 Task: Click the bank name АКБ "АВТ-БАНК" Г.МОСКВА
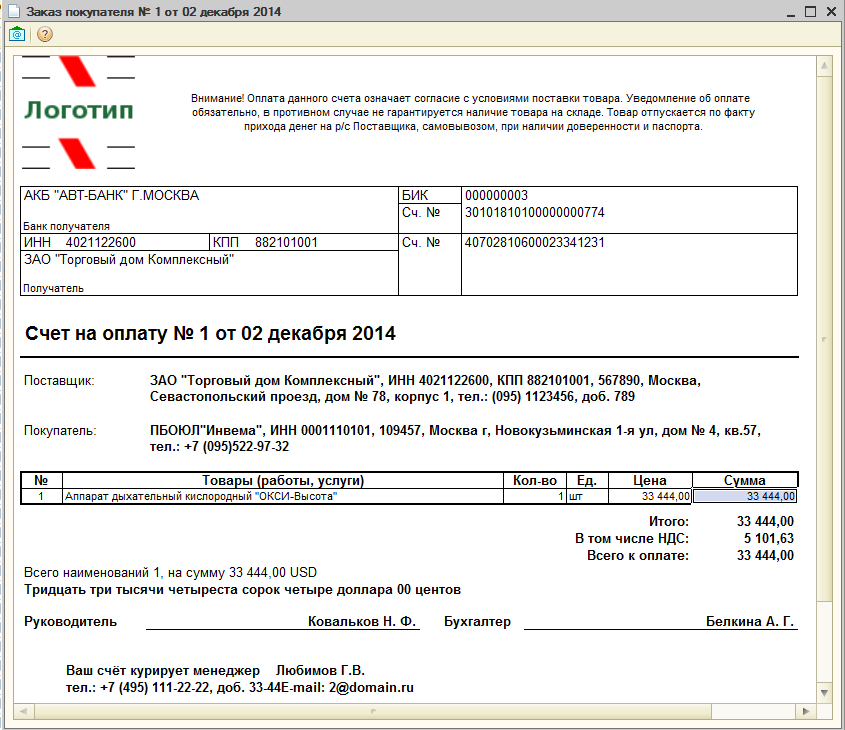(111, 195)
